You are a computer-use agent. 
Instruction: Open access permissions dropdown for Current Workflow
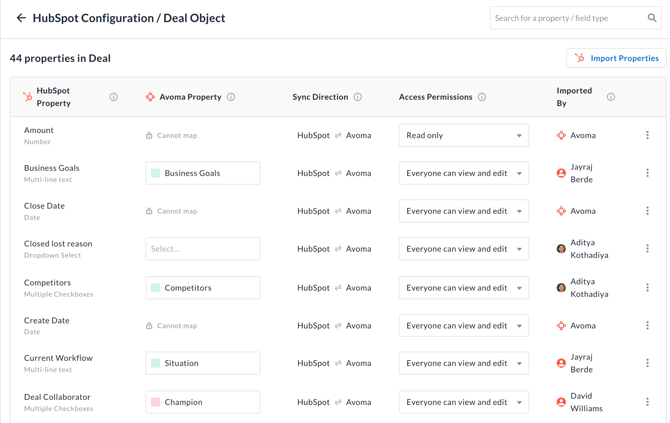pyautogui.click(x=464, y=363)
